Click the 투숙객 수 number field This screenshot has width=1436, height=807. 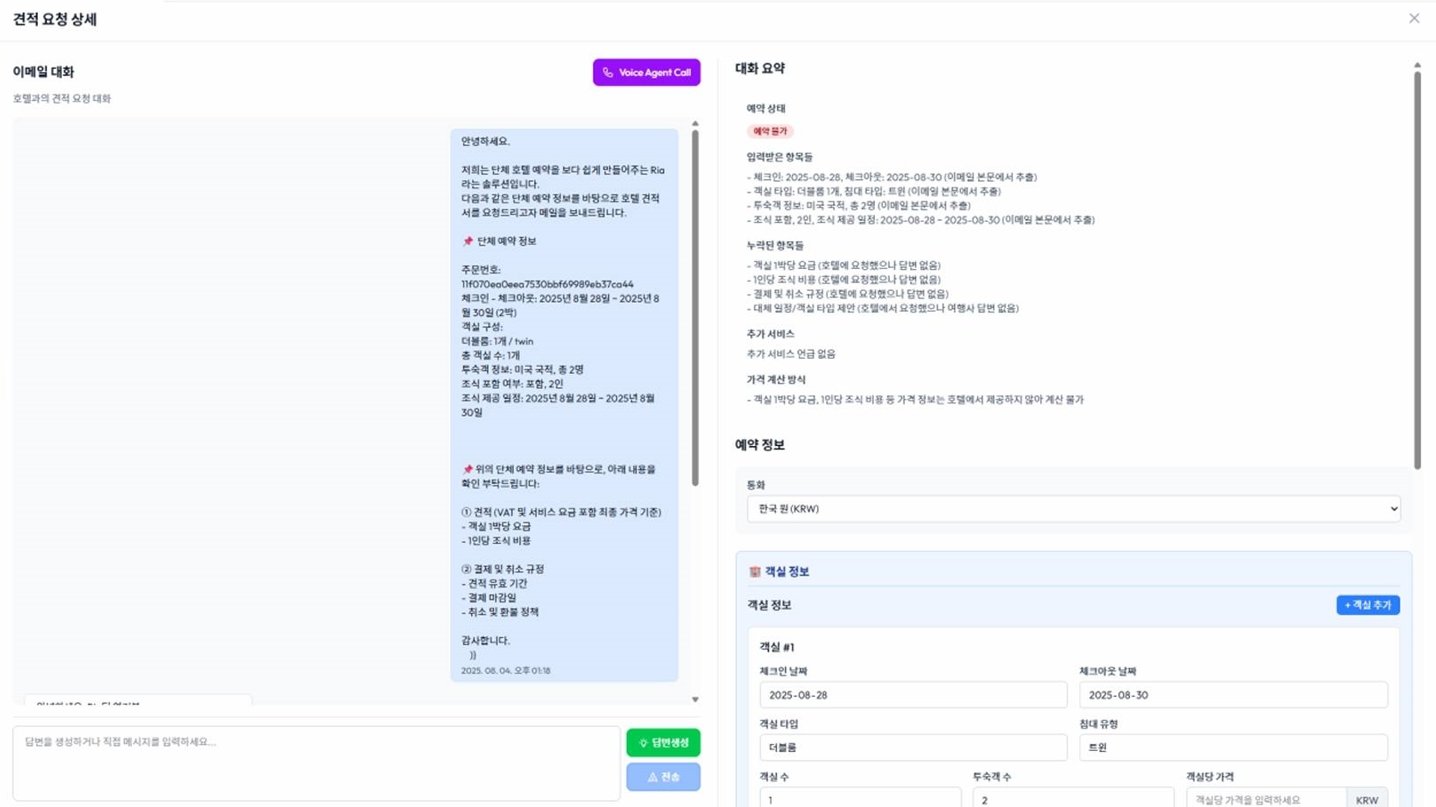pyautogui.click(x=1073, y=799)
